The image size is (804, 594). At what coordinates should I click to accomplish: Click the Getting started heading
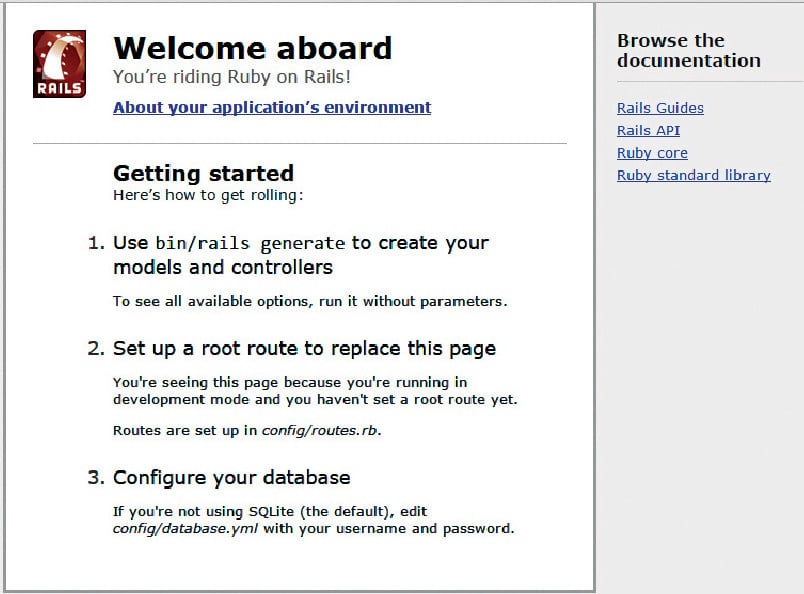coord(203,173)
